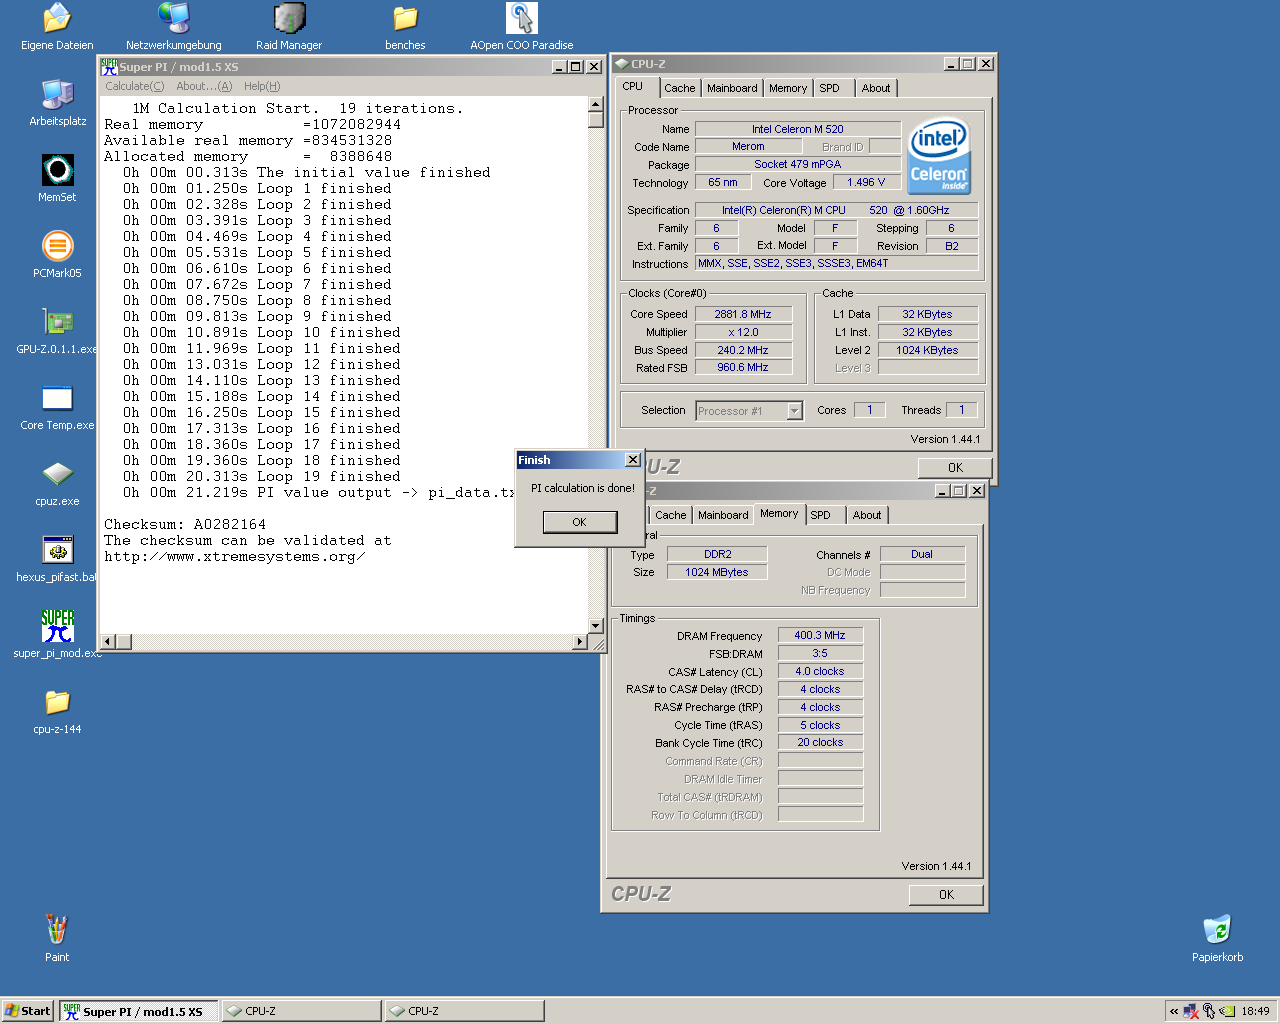Screen dimensions: 1280x1024
Task: Click DRAM Frequency value 400.3 MHz
Action: coord(820,635)
